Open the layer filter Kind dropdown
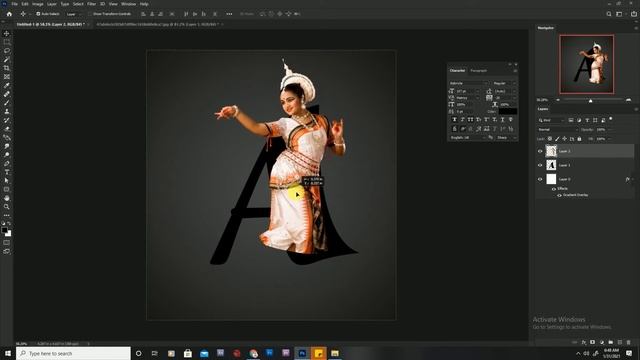Image resolution: width=640 pixels, height=360 pixels. (551, 120)
